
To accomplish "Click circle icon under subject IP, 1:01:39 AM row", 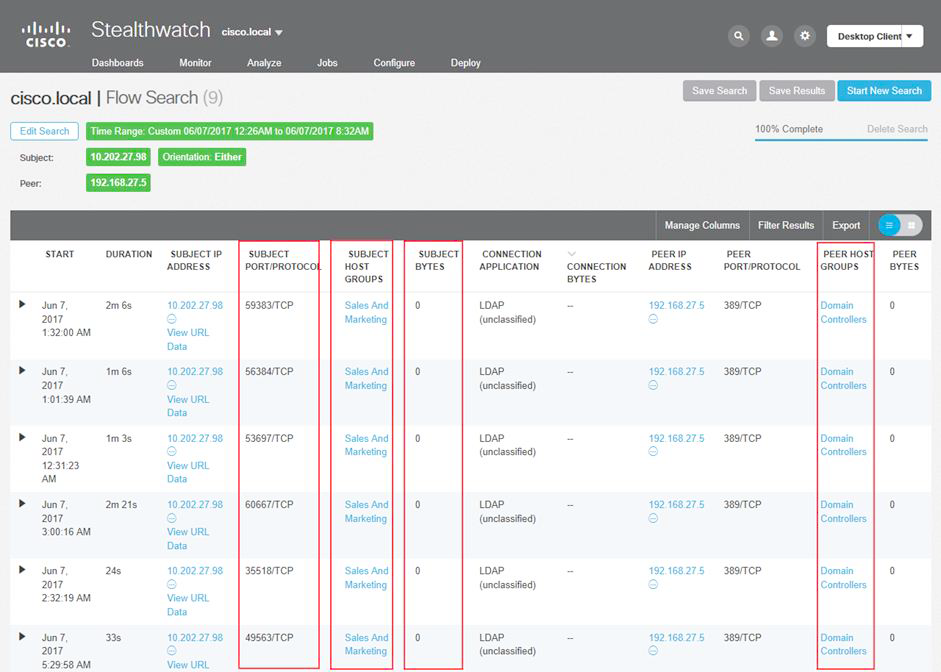I will tap(172, 385).
